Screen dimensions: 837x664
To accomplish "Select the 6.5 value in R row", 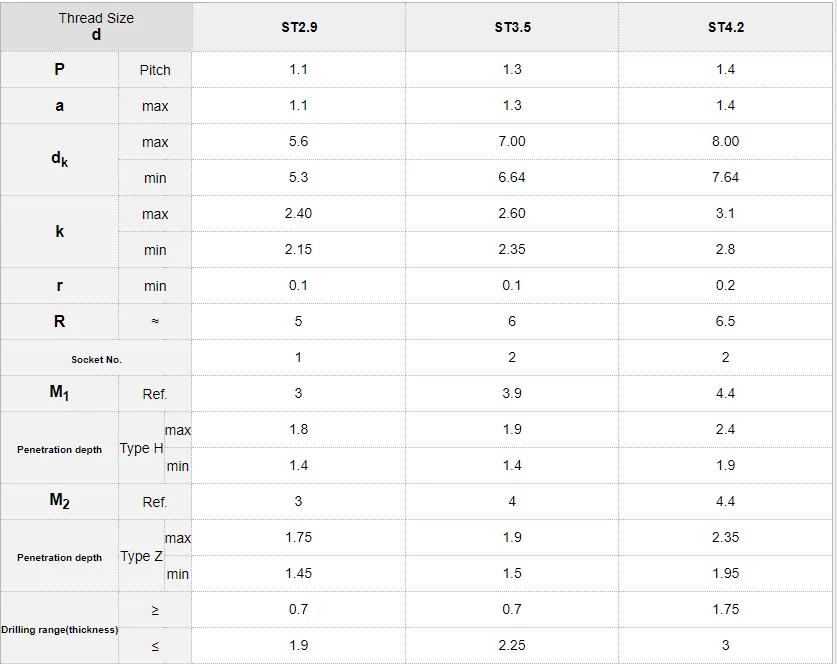I will pyautogui.click(x=725, y=321).
